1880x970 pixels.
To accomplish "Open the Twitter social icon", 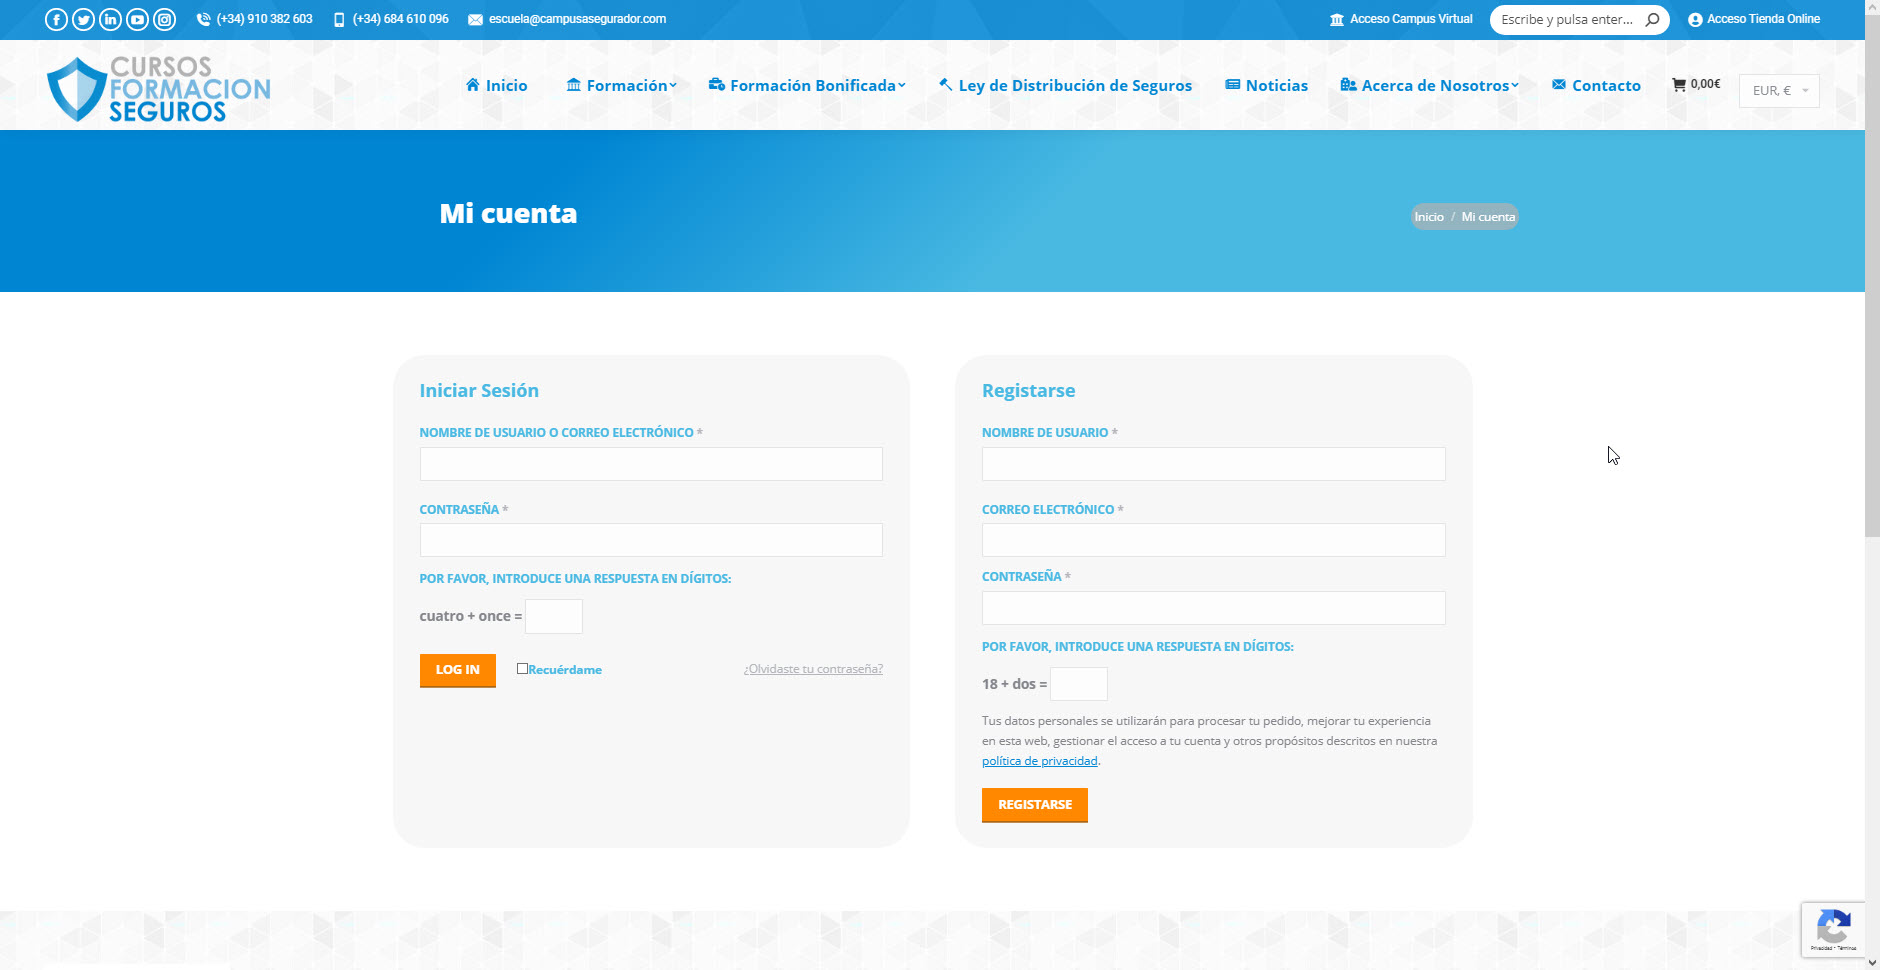I will click(83, 19).
